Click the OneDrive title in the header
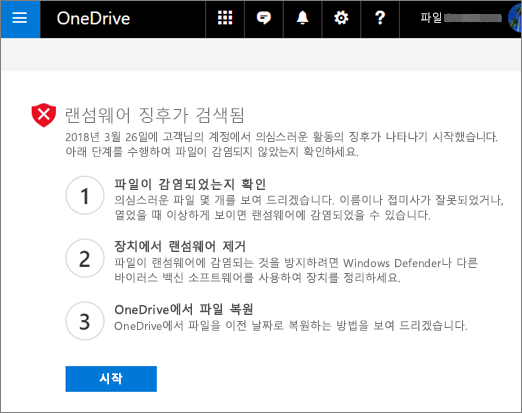This screenshot has height=413, width=522. click(93, 19)
